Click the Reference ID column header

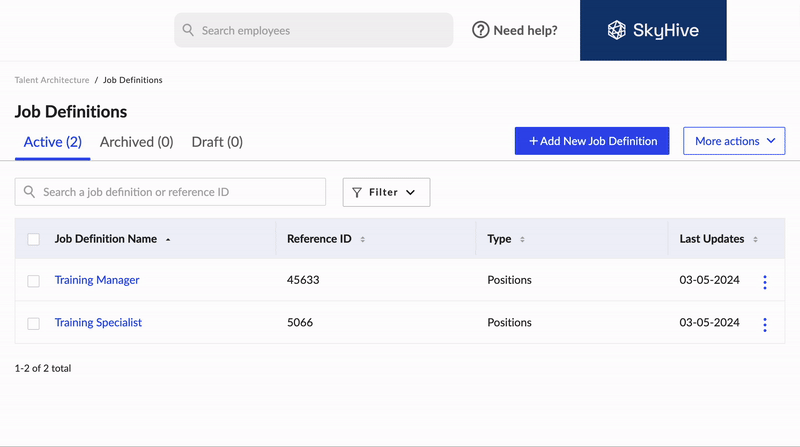(x=319, y=239)
